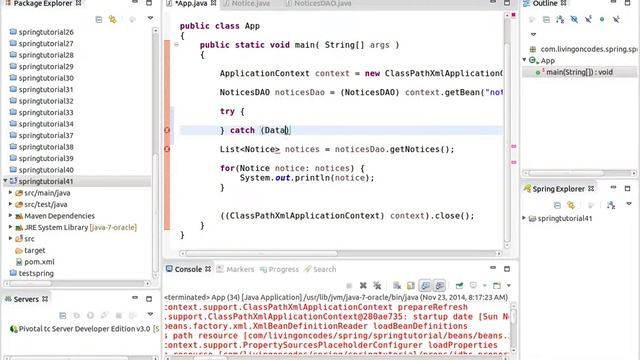The width and height of the screenshot is (640, 360).
Task: Remove launch in Console toolbar
Action: [363, 285]
